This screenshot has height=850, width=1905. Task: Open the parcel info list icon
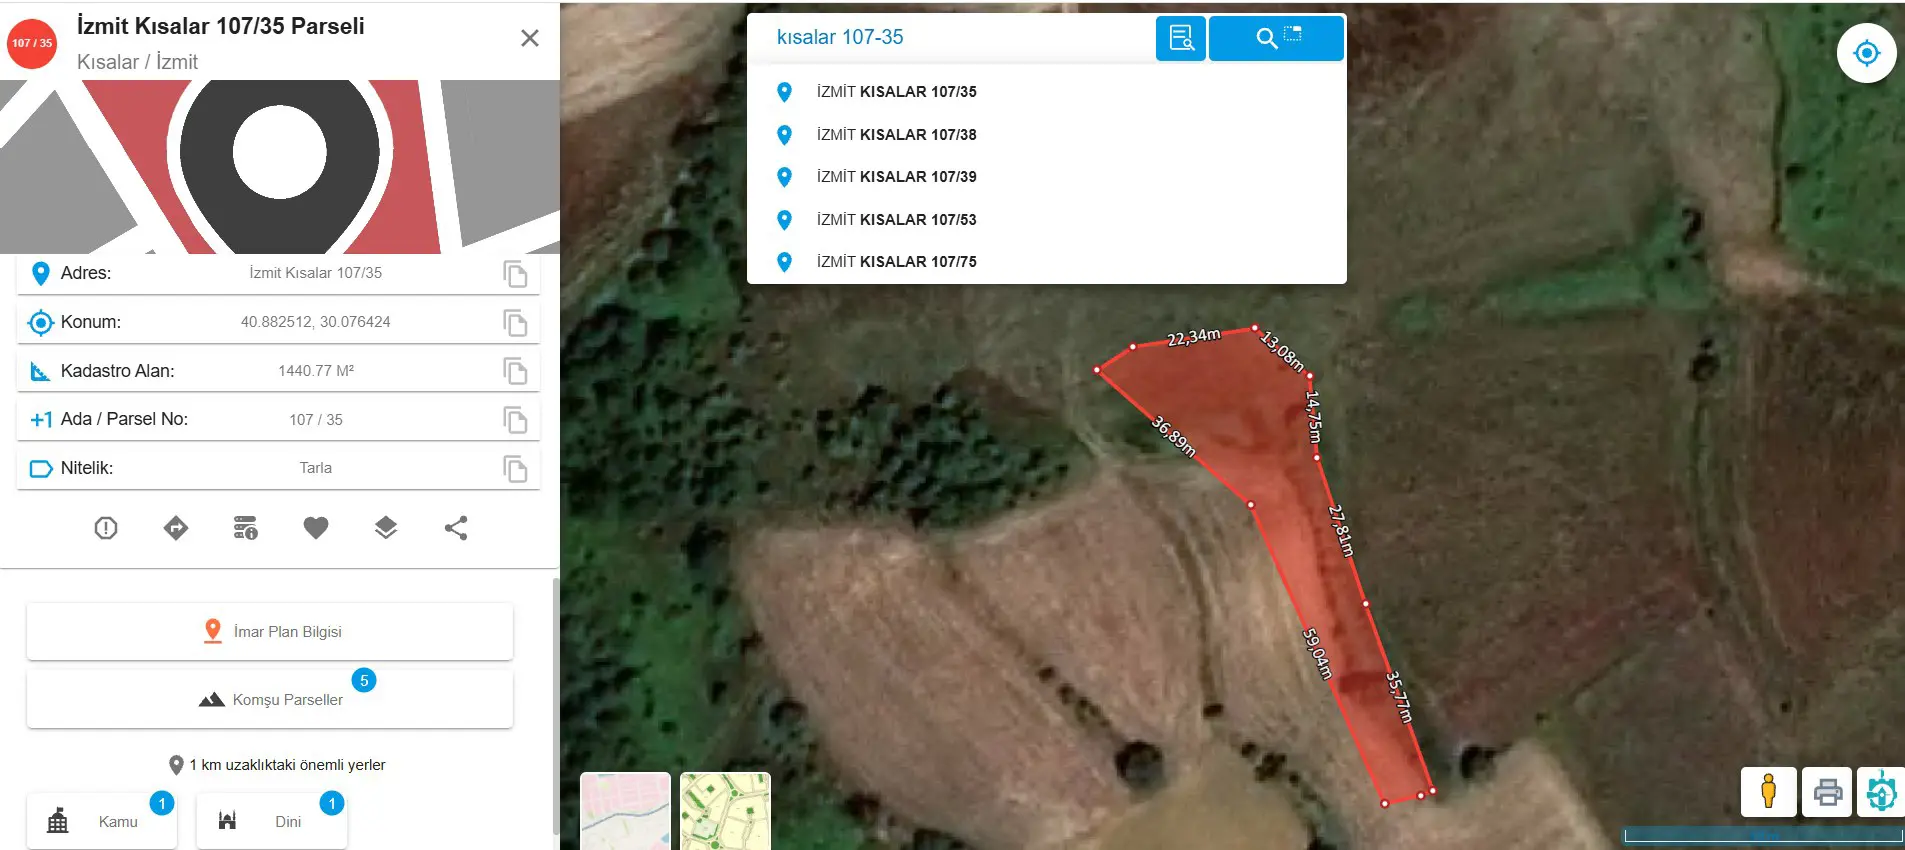tap(246, 528)
